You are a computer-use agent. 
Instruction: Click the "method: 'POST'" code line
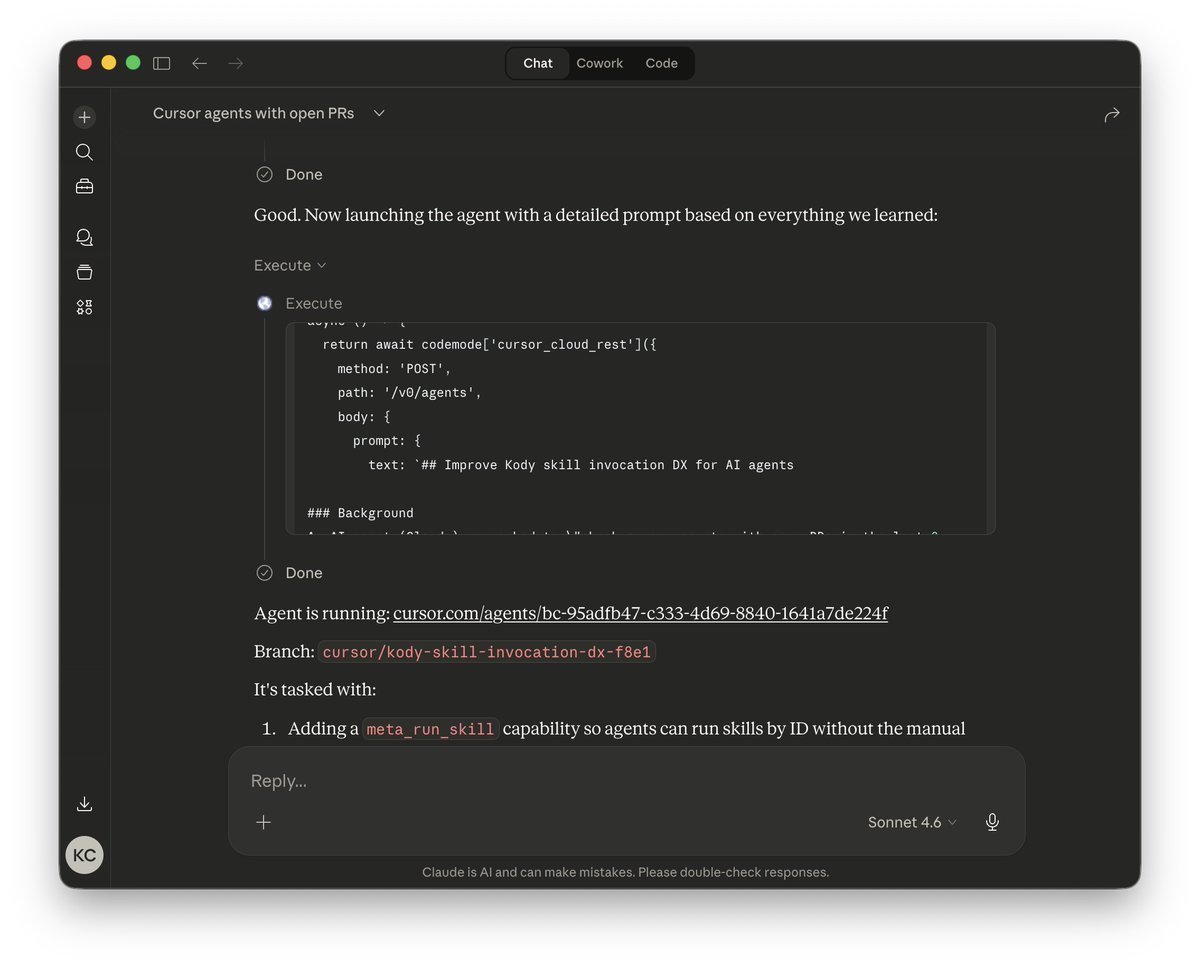[x=394, y=368]
